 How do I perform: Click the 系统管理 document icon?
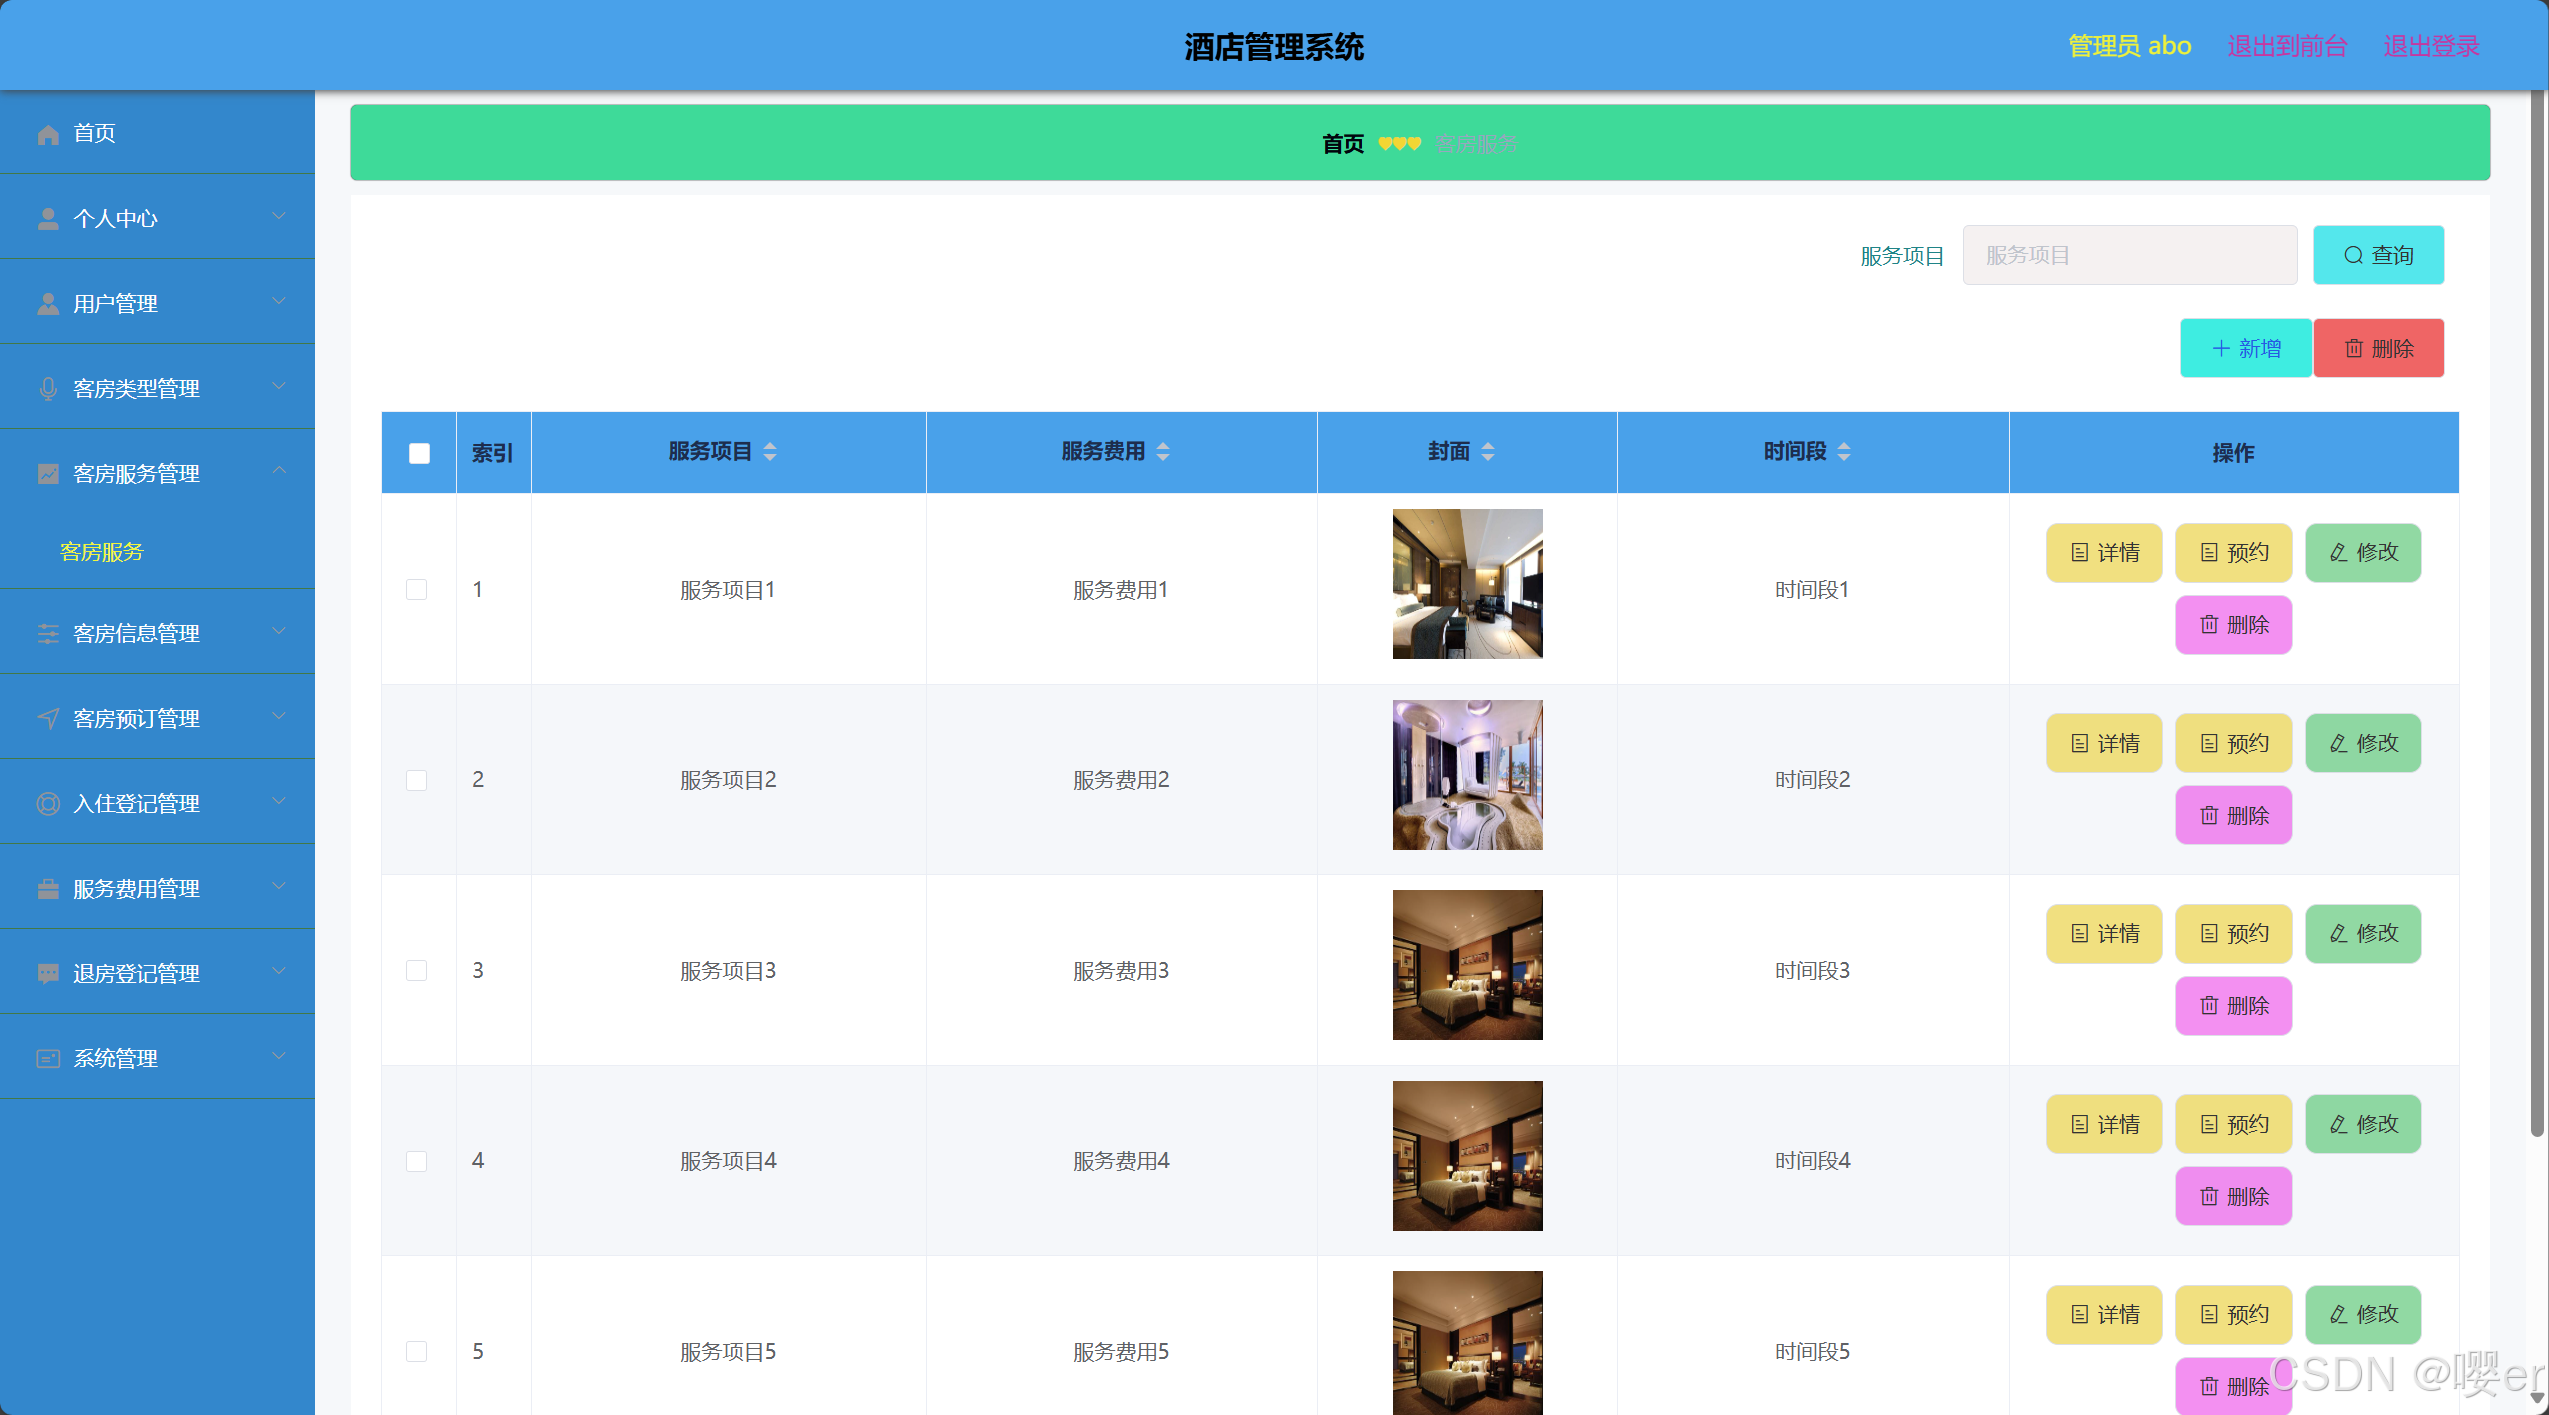pos(47,1057)
